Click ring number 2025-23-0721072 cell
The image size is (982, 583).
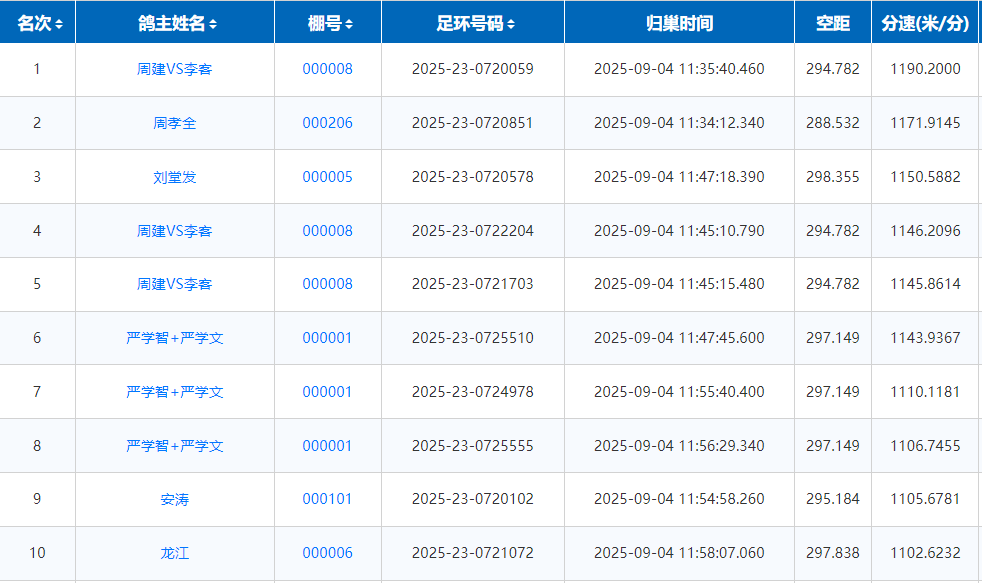472,553
